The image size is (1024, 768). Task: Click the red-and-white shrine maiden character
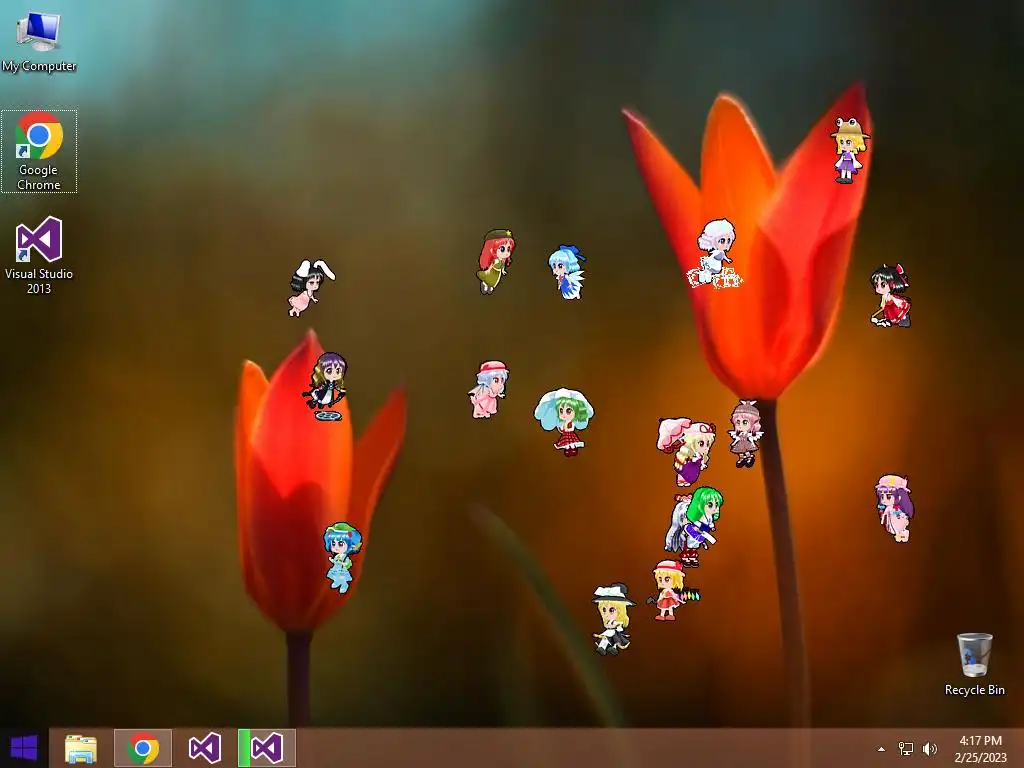point(891,295)
